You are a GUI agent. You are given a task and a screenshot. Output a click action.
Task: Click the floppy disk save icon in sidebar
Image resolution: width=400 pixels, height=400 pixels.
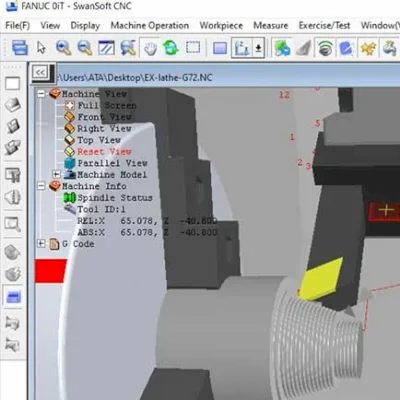pyautogui.click(x=13, y=126)
